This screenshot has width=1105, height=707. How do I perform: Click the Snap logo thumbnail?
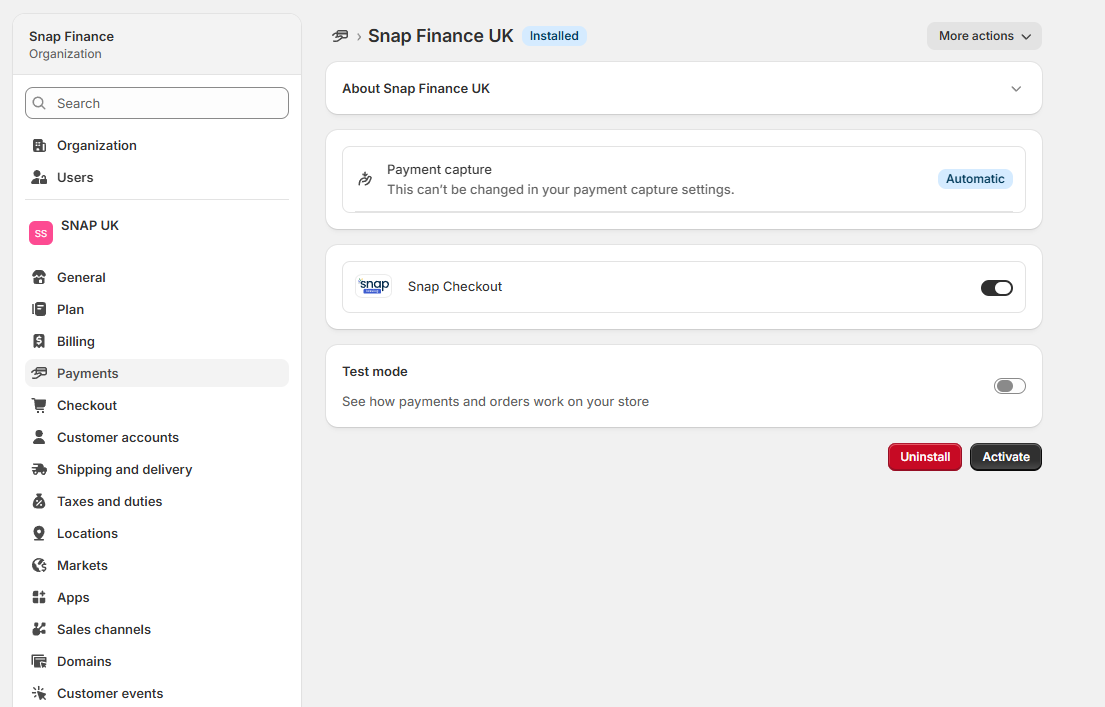[374, 287]
